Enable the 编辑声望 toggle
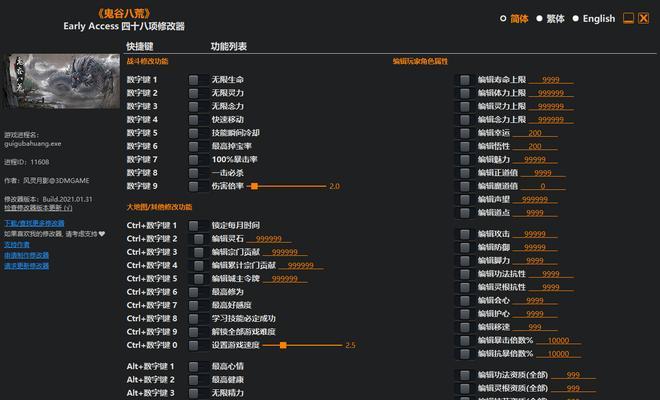Viewport: 660px width, 400px height. (x=465, y=200)
